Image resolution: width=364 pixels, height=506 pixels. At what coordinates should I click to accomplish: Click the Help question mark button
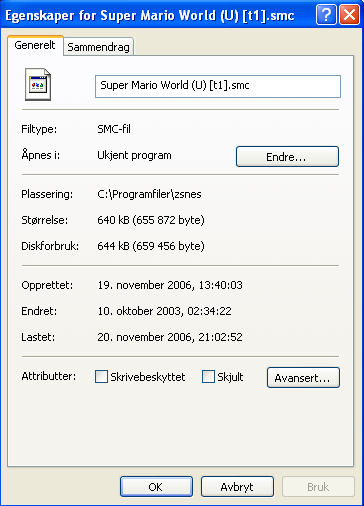(326, 15)
